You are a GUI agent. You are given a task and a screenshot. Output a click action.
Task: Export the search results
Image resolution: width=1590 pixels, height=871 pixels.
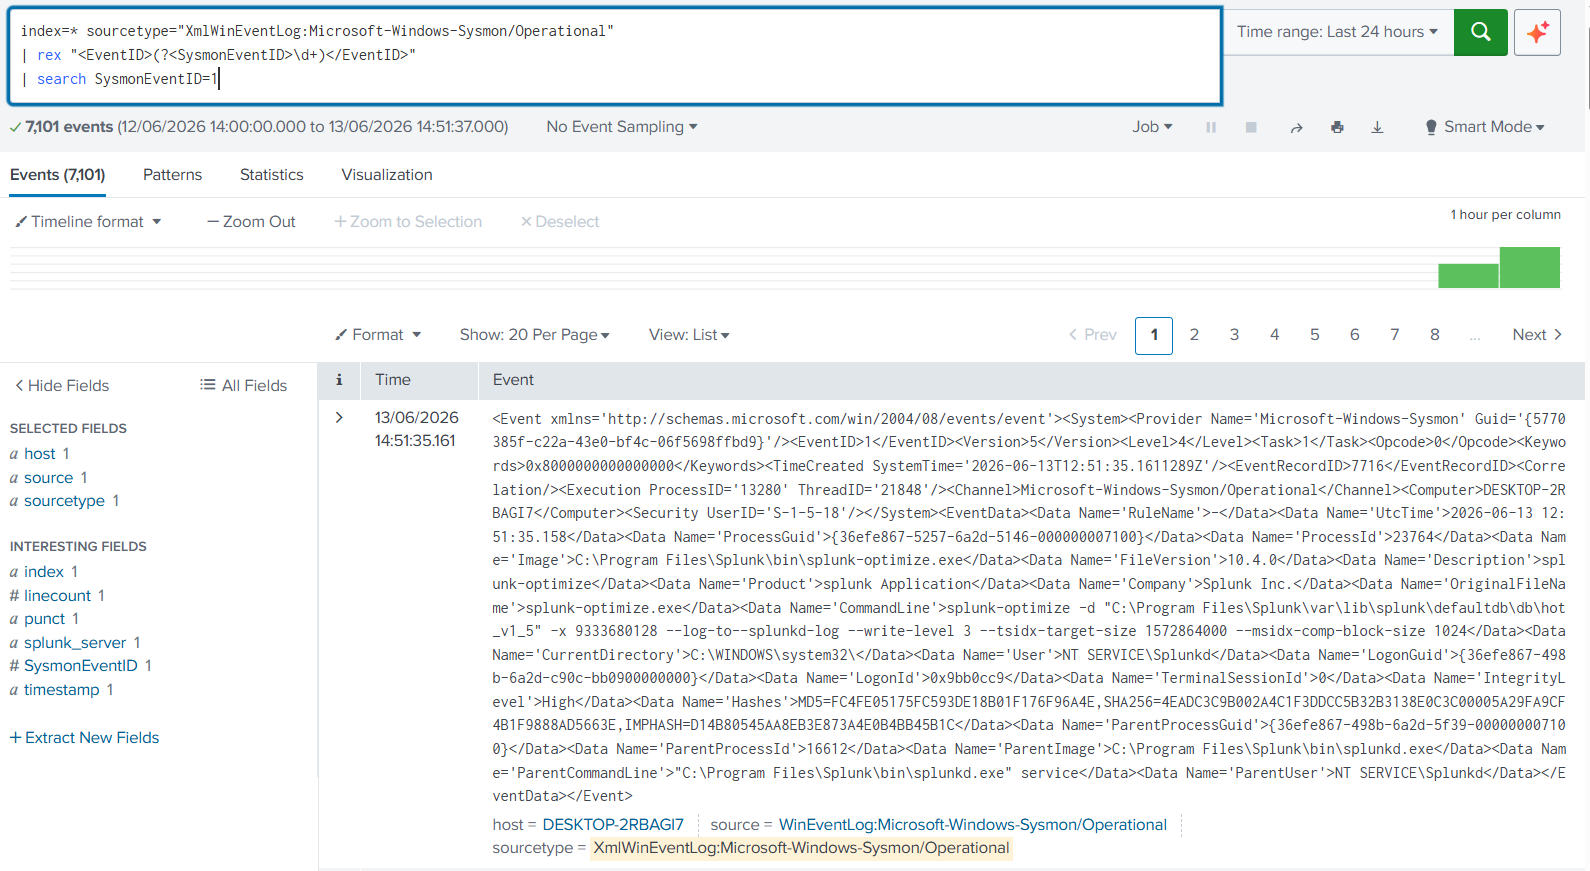pos(1377,127)
